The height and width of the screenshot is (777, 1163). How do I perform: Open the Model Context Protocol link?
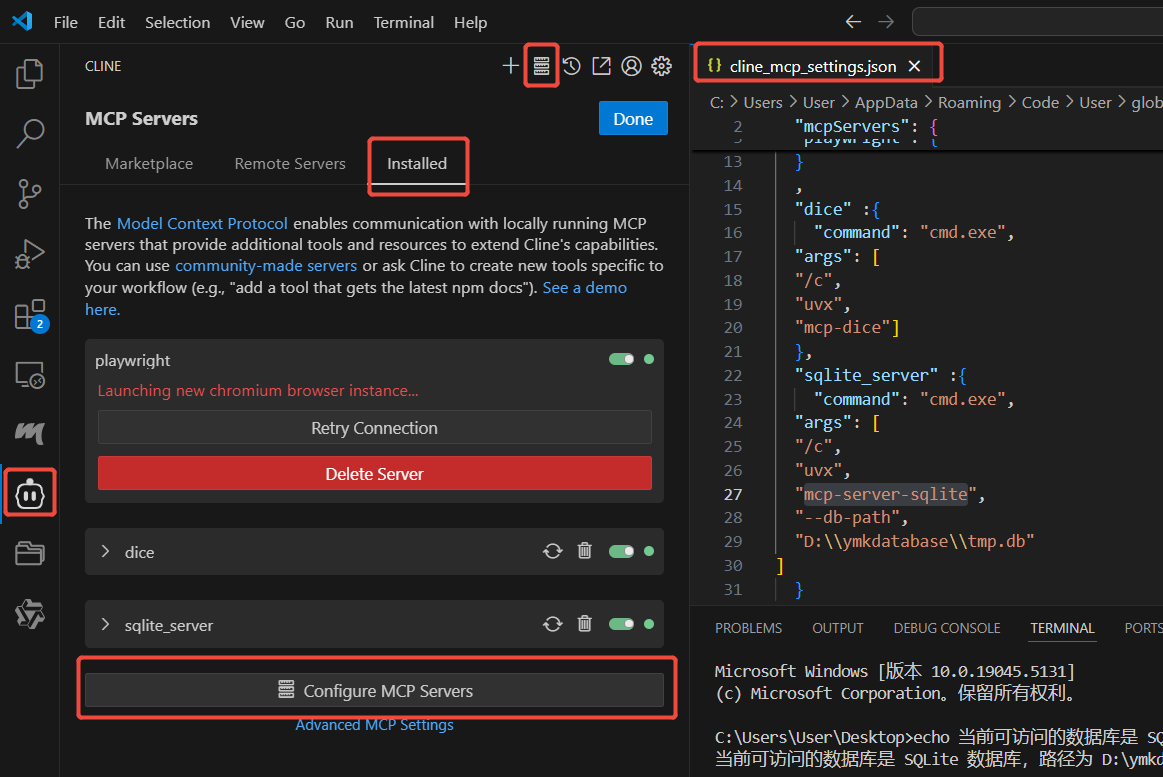202,223
